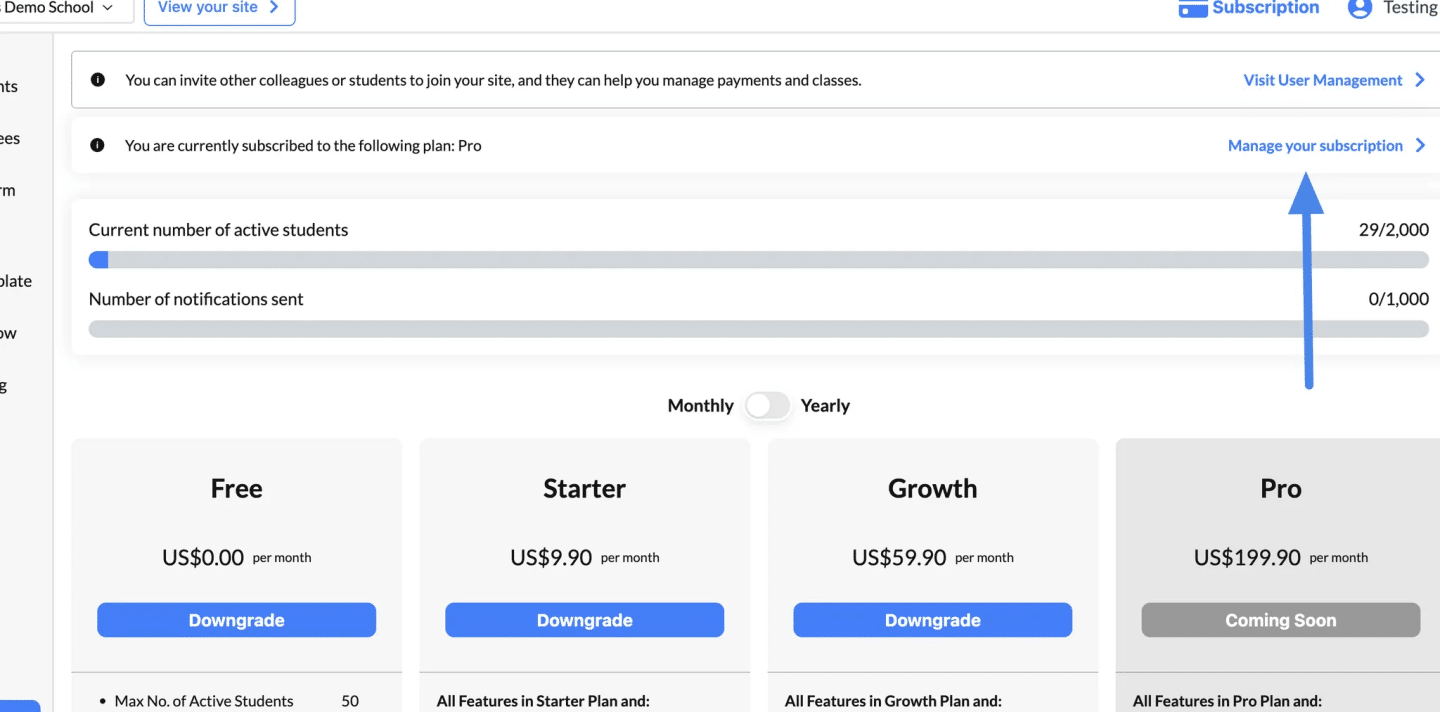Click info icon beside current plan message
The width and height of the screenshot is (1440, 712).
click(x=98, y=145)
